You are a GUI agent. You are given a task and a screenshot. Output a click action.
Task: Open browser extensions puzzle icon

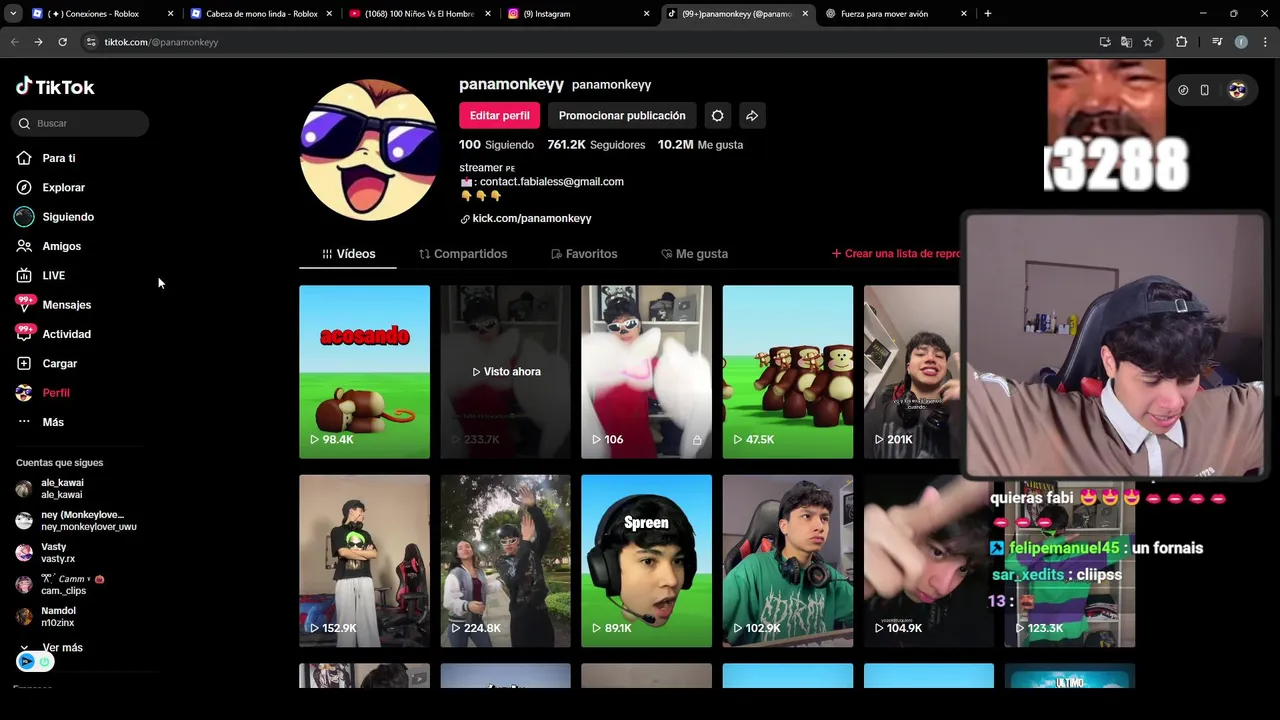[x=1182, y=42]
